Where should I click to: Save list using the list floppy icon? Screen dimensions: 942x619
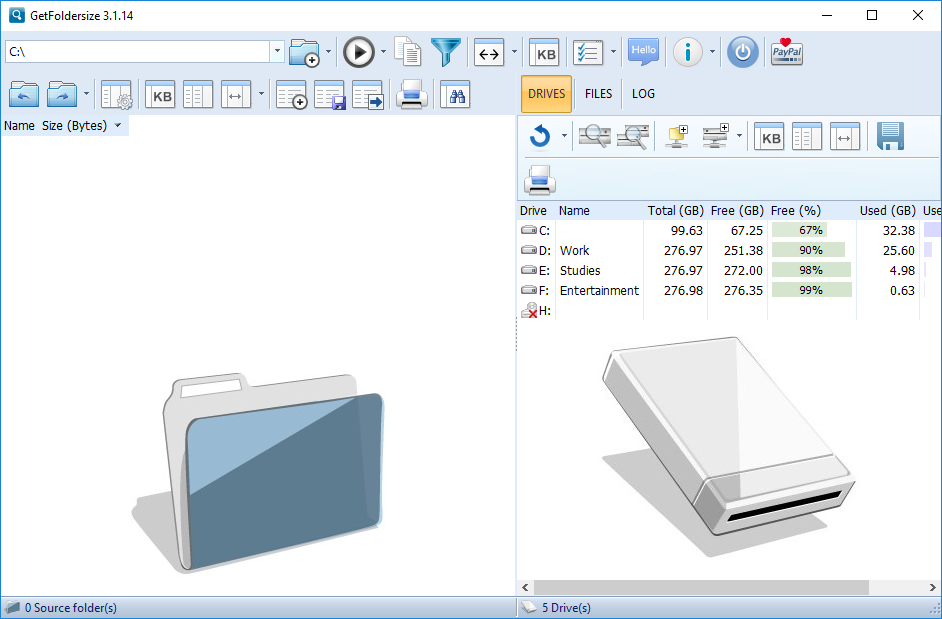tap(329, 95)
